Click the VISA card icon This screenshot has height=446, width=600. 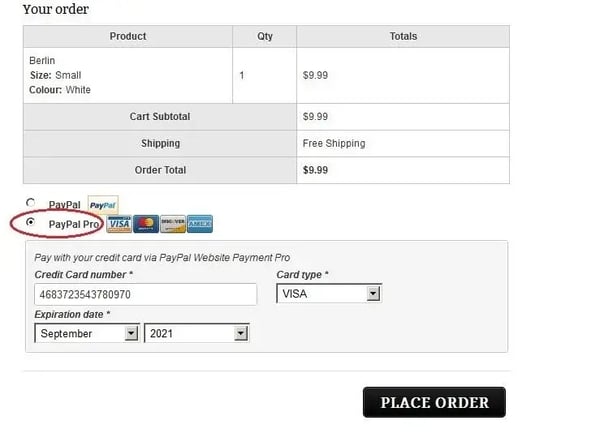(x=119, y=223)
